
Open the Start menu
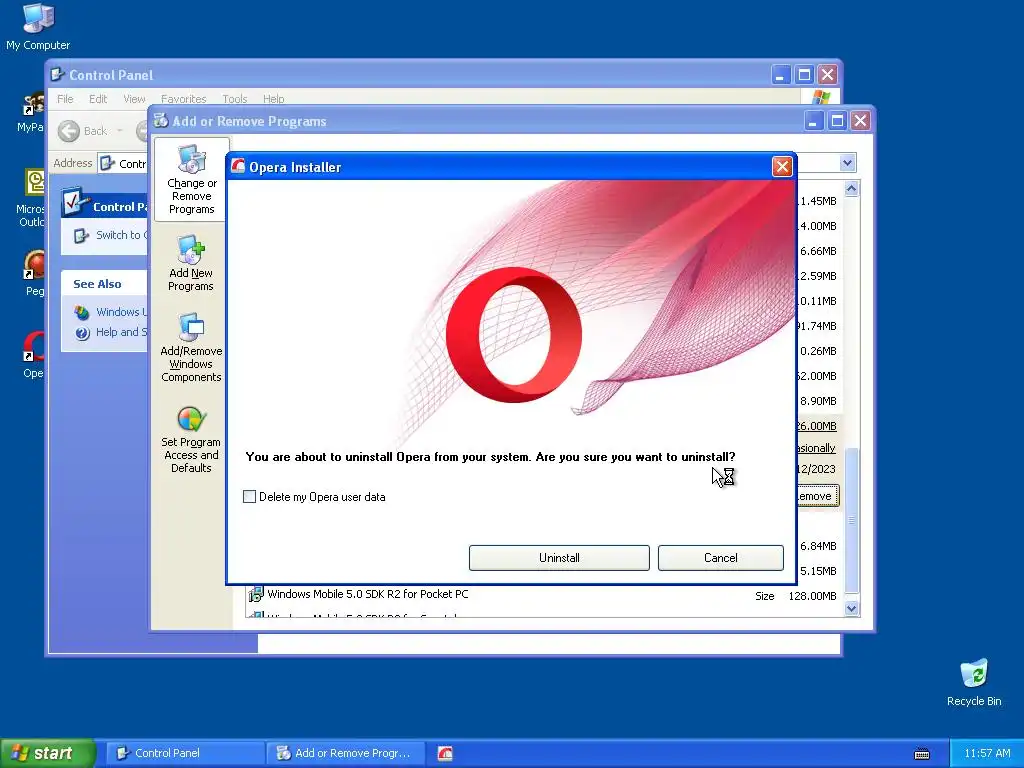click(x=48, y=753)
